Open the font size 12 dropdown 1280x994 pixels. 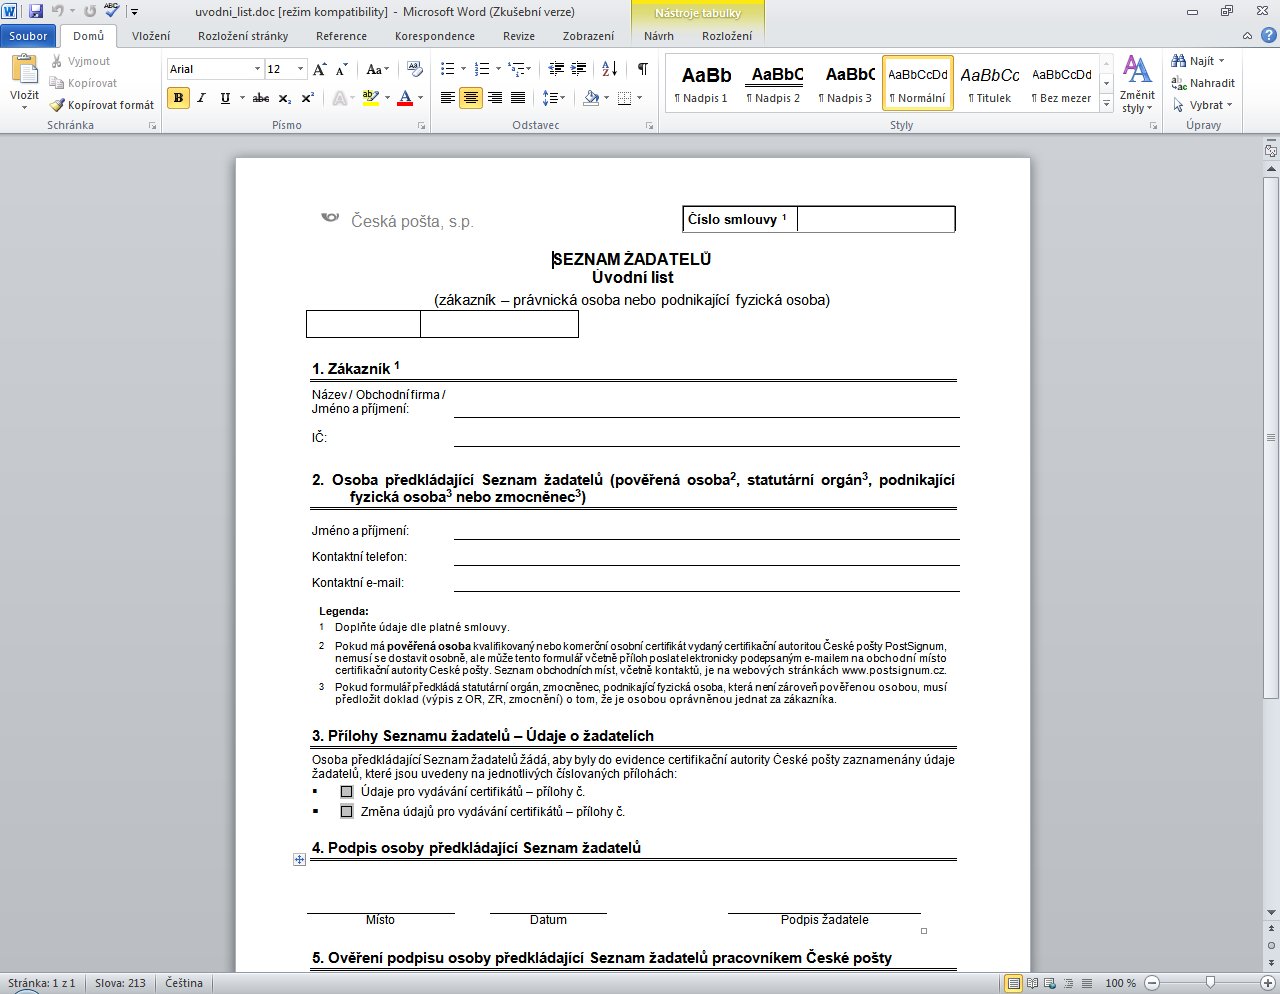point(300,69)
